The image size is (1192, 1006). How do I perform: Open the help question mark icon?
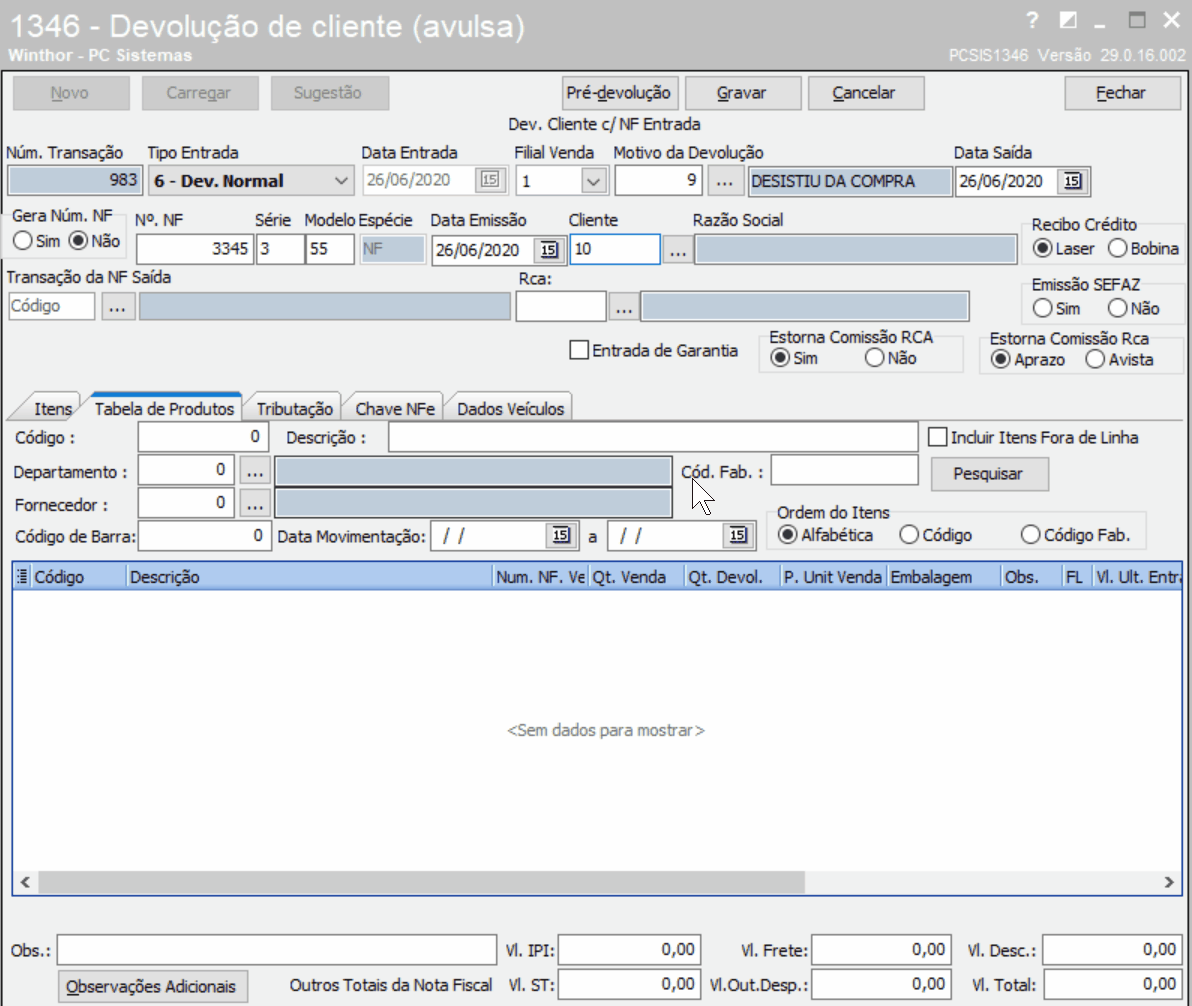(x=1032, y=21)
